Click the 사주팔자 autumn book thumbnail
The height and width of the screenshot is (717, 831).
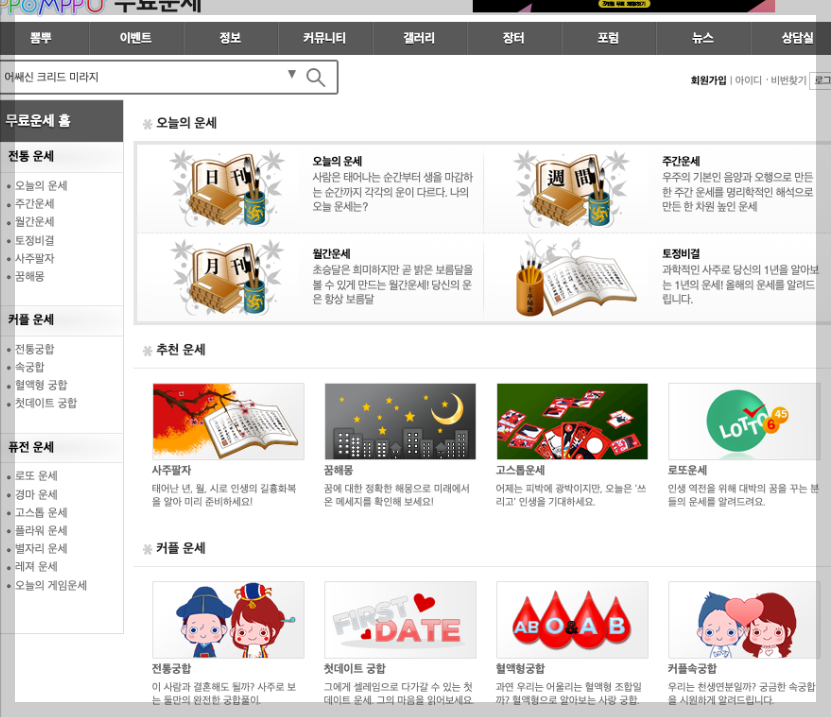pyautogui.click(x=228, y=421)
